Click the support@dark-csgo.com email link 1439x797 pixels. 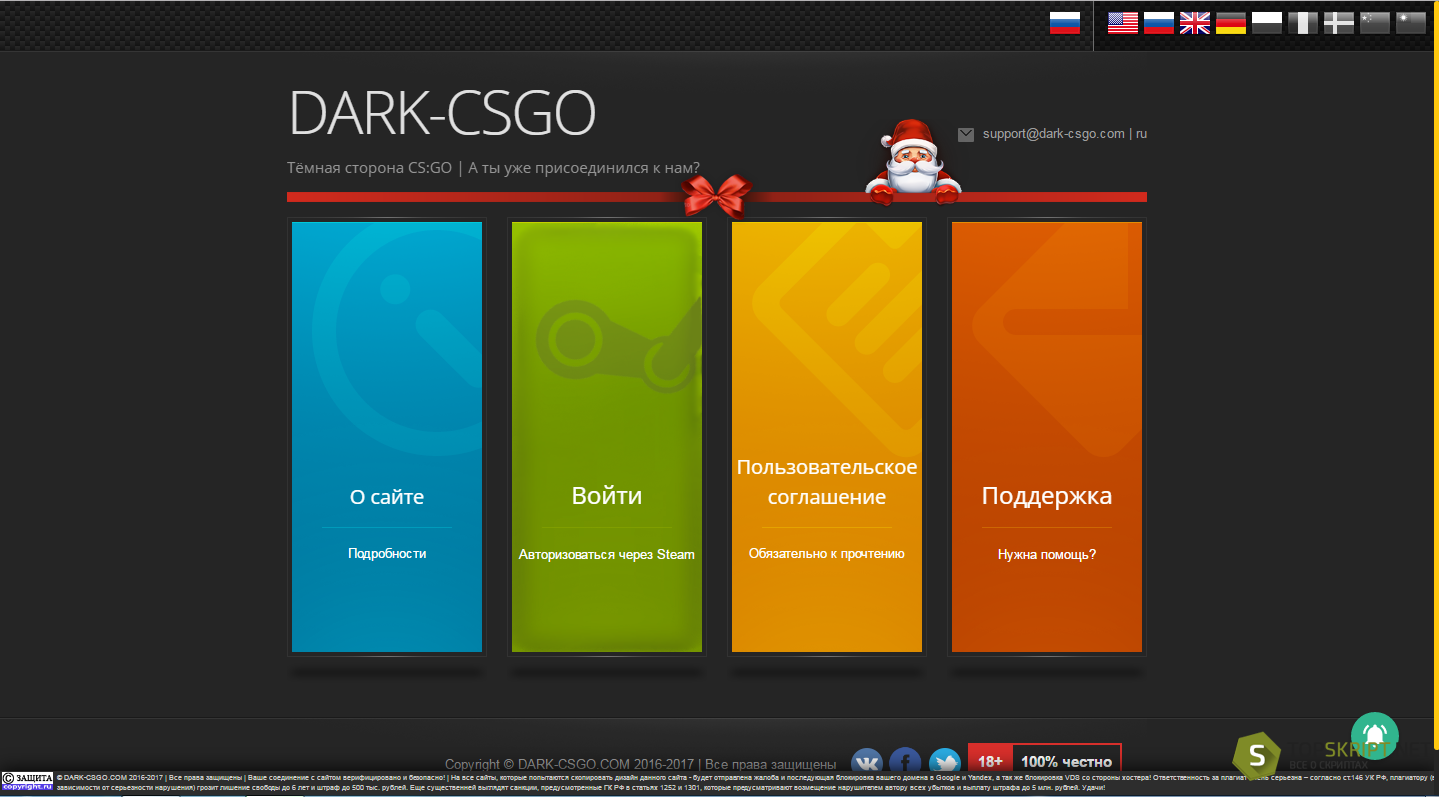point(1053,134)
